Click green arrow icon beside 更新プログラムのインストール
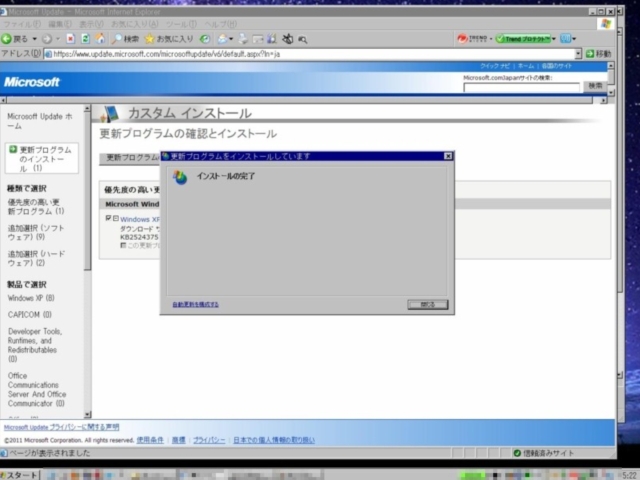Screen dimensions: 640x480 (x=13, y=149)
